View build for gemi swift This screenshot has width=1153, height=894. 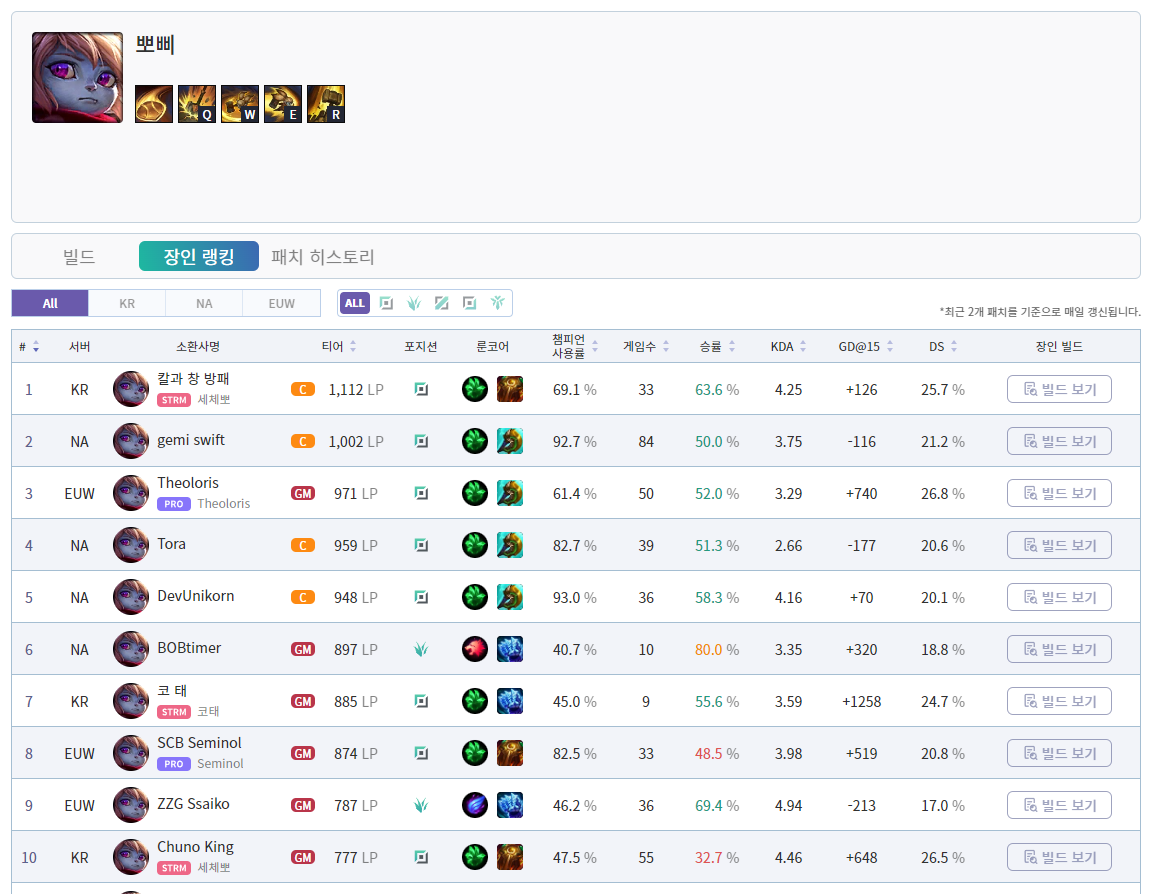[1059, 441]
